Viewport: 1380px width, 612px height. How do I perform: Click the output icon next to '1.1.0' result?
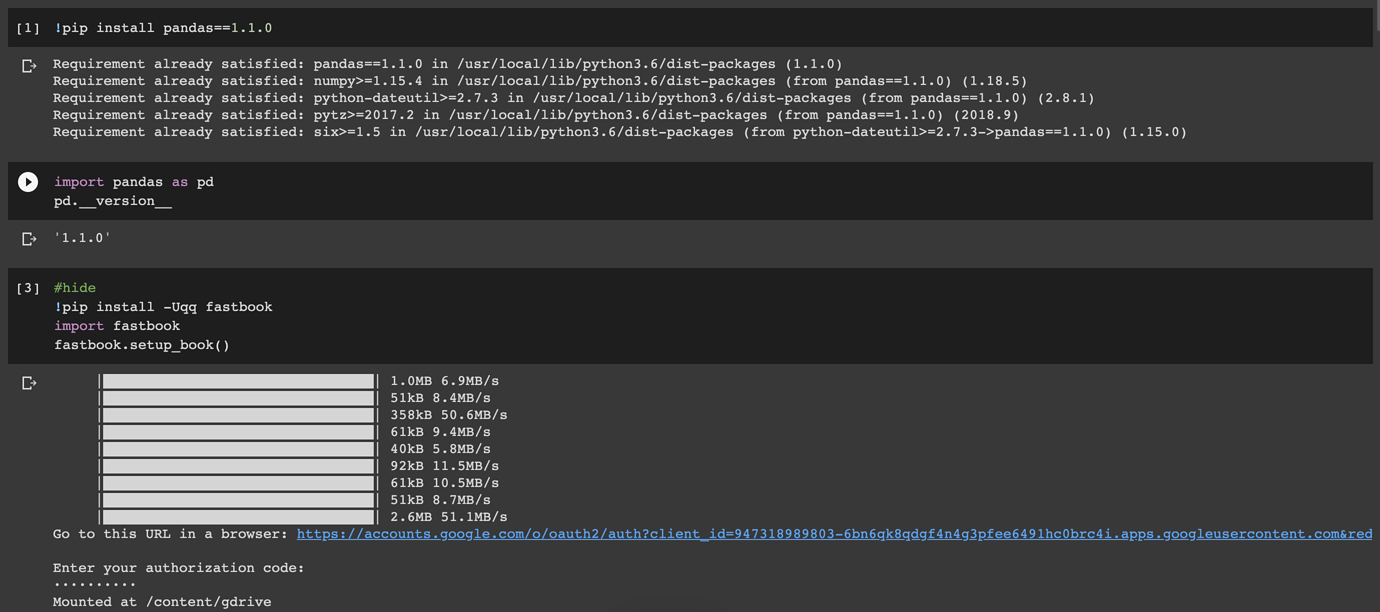[x=28, y=238]
